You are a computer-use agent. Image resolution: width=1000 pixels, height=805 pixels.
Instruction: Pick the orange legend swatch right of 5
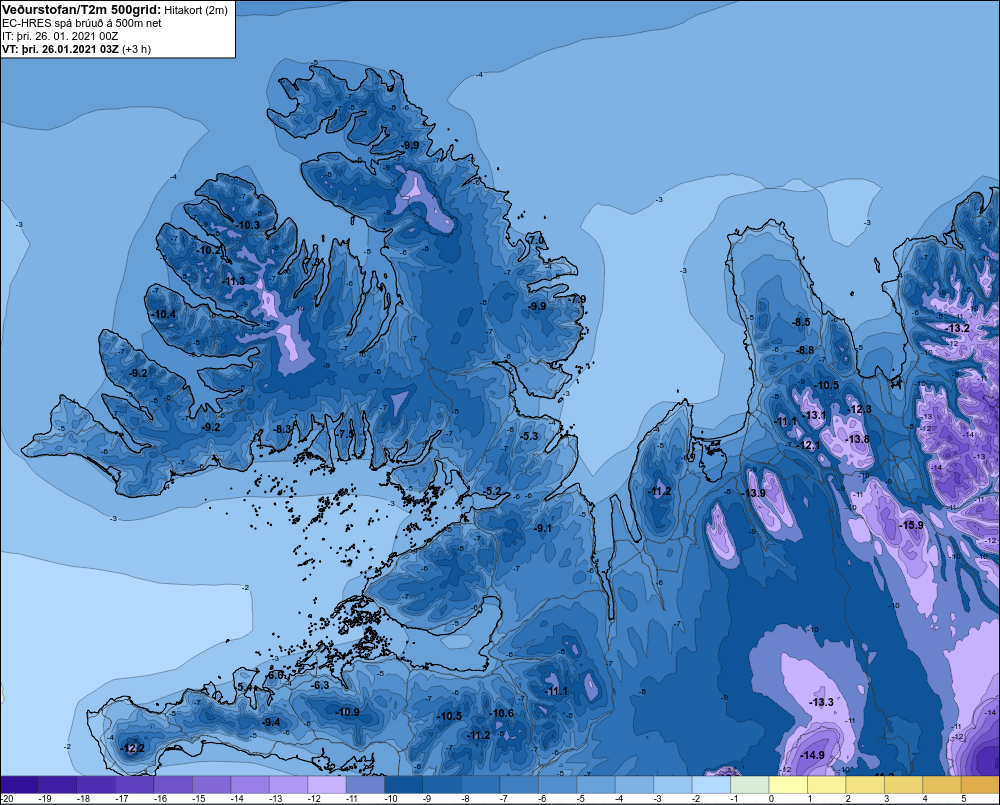click(x=981, y=784)
